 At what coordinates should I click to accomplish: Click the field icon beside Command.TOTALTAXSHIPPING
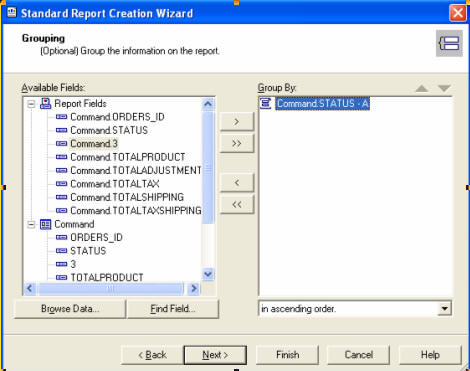point(61,211)
